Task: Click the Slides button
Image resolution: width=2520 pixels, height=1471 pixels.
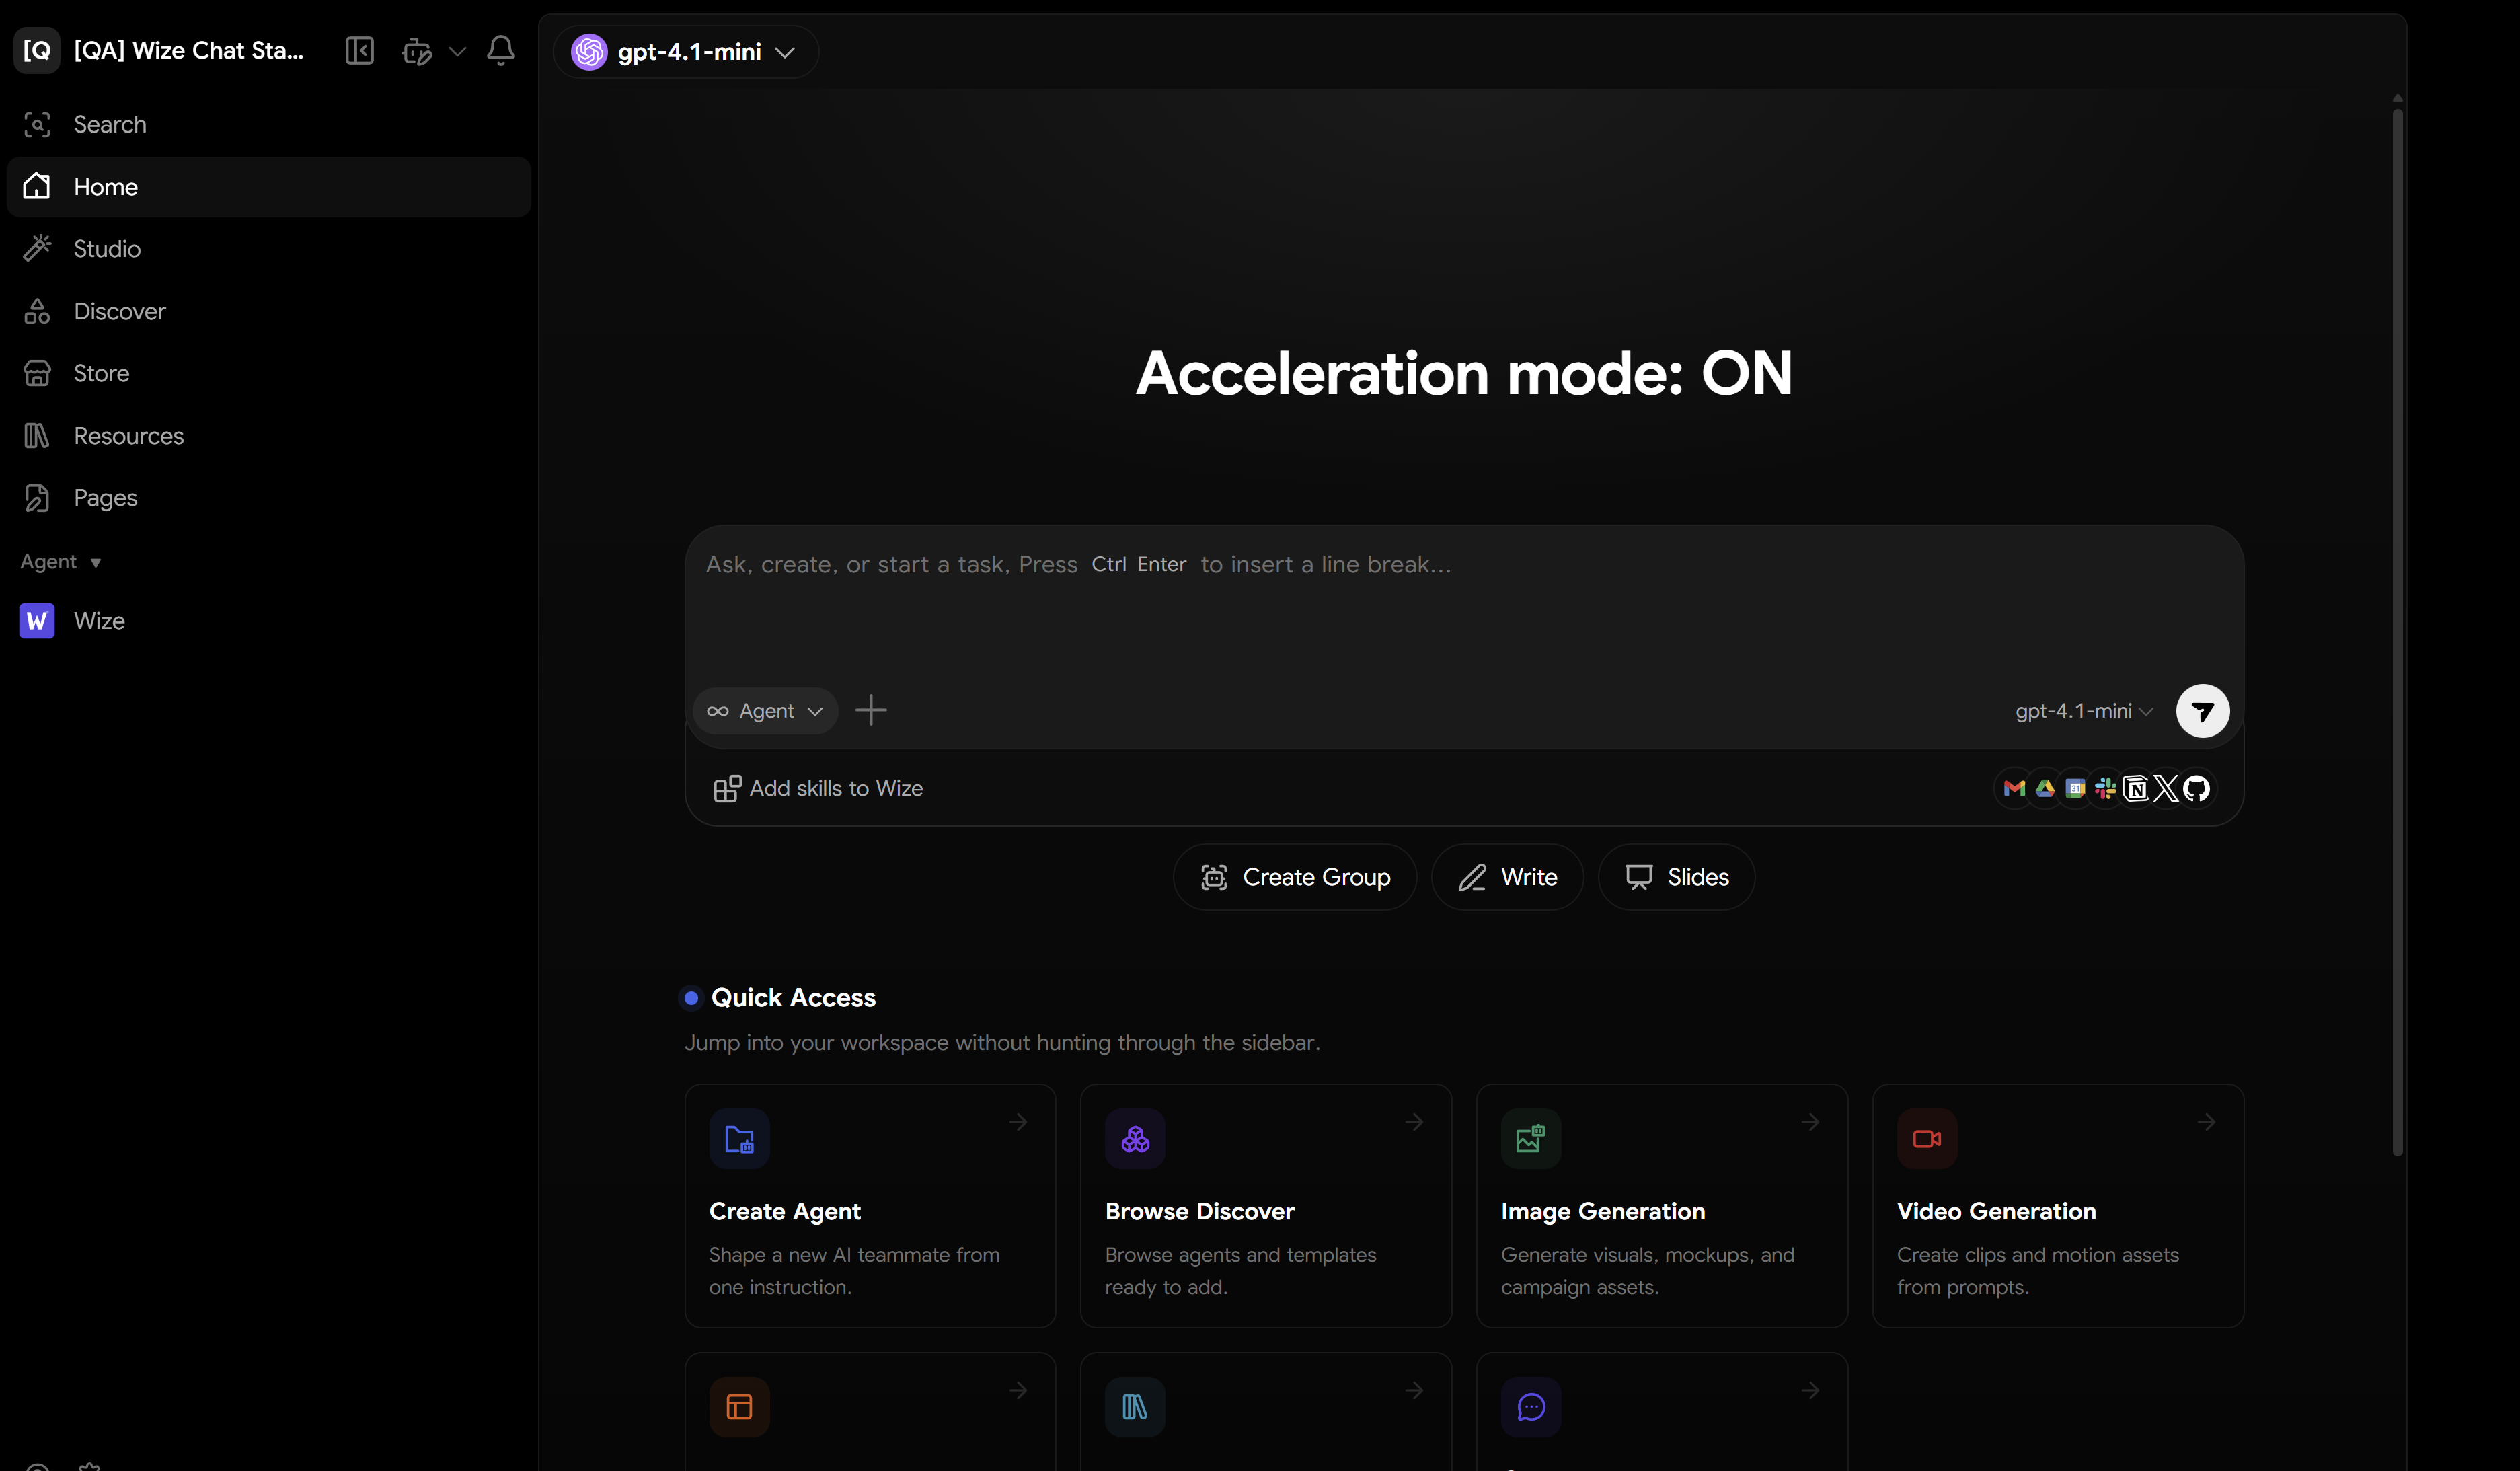Action: click(x=1676, y=877)
